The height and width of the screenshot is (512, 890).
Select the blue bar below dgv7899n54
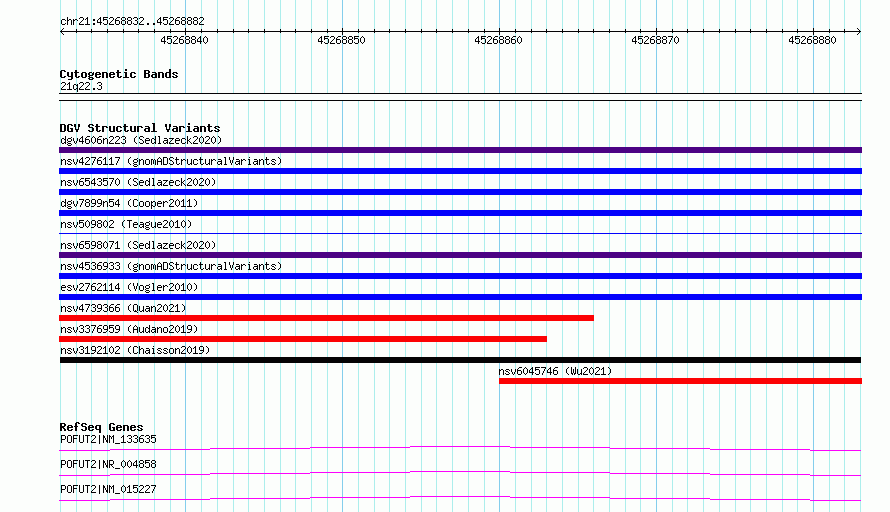(460, 213)
